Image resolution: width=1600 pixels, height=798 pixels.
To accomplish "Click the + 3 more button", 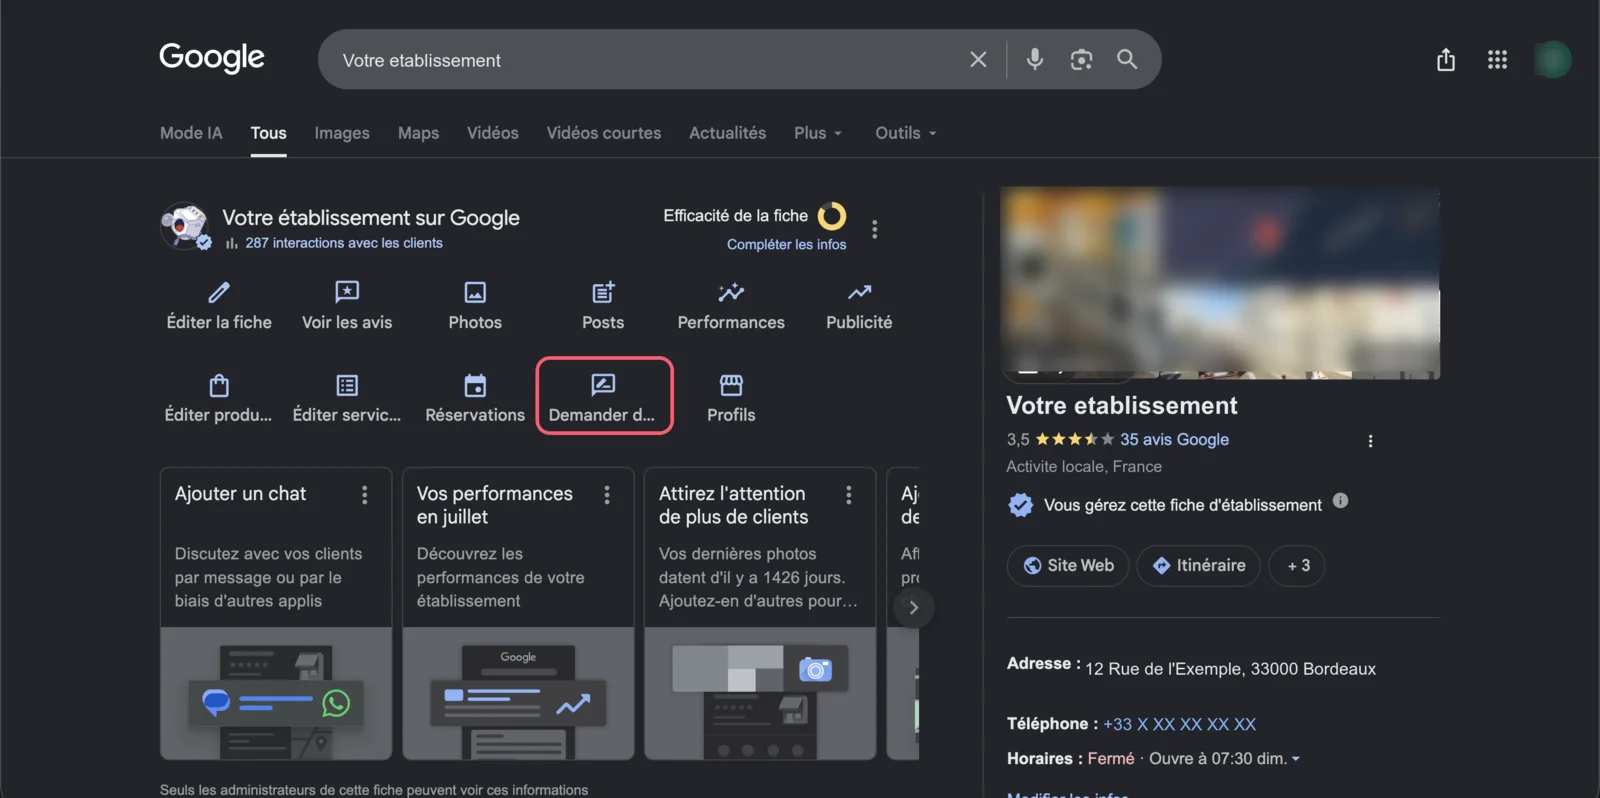I will pos(1297,565).
